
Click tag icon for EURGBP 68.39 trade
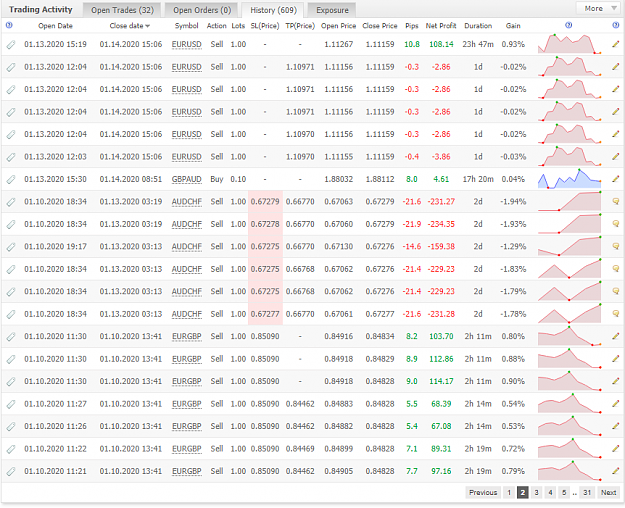(x=11, y=404)
